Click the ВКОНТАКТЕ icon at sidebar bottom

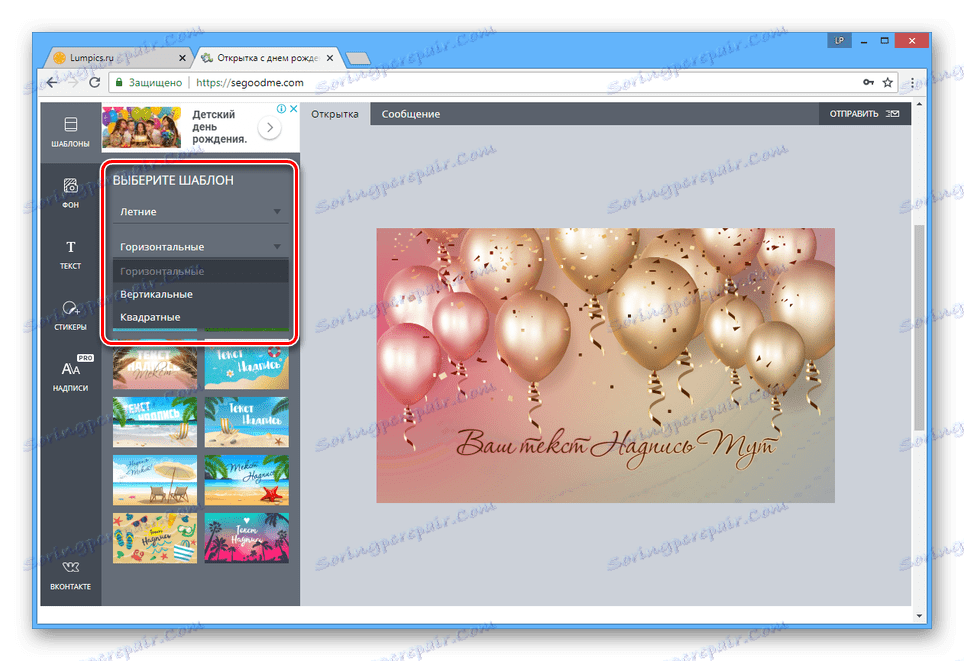click(69, 568)
